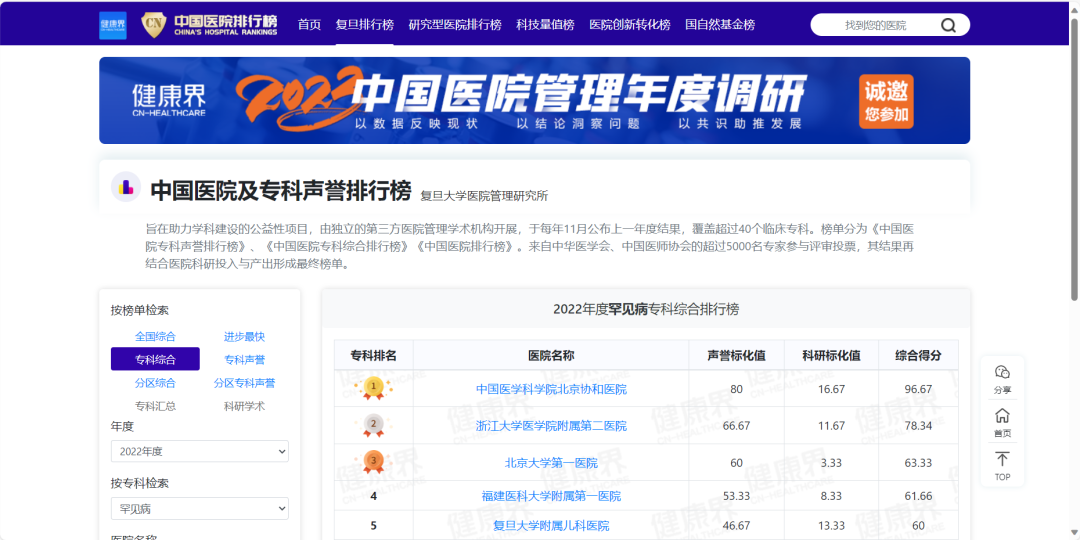Open 首页 in top navigation

[309, 25]
